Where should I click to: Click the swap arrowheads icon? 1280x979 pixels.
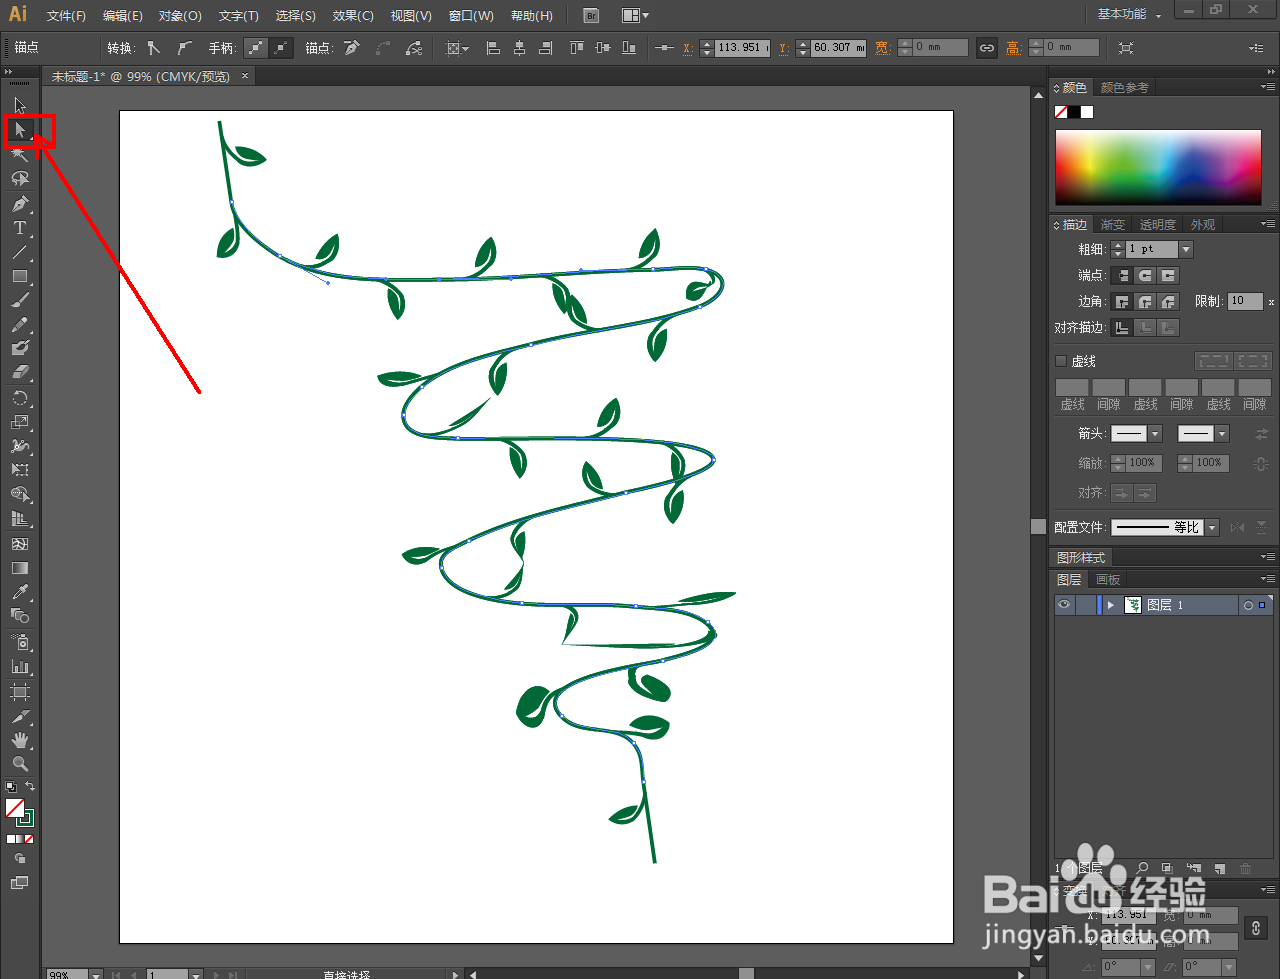pyautogui.click(x=1262, y=434)
